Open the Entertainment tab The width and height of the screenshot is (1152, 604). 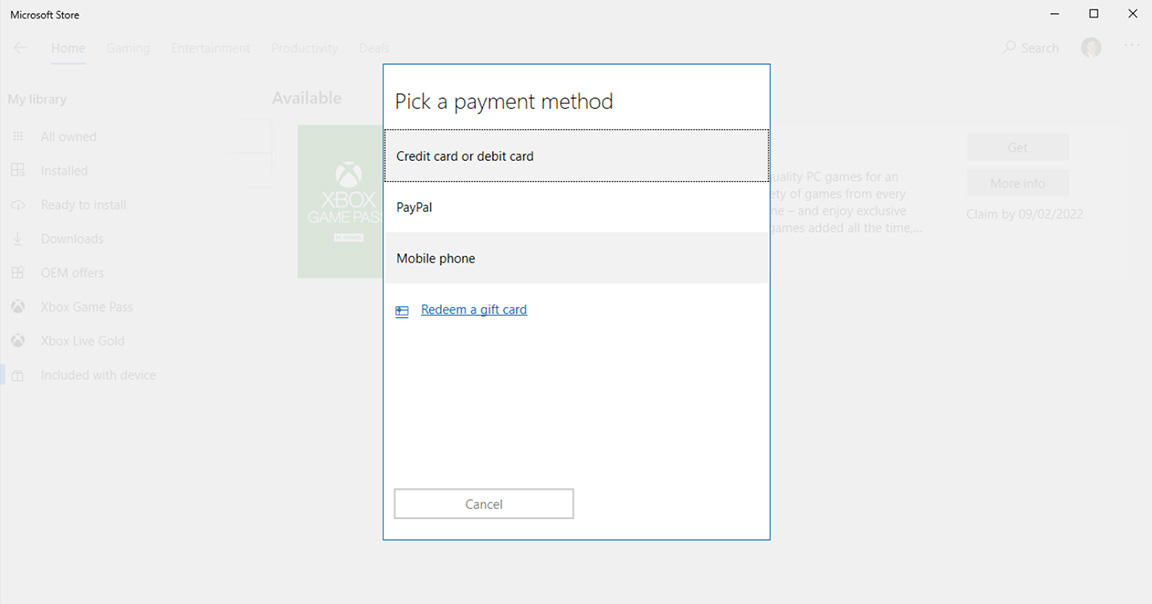coord(210,48)
